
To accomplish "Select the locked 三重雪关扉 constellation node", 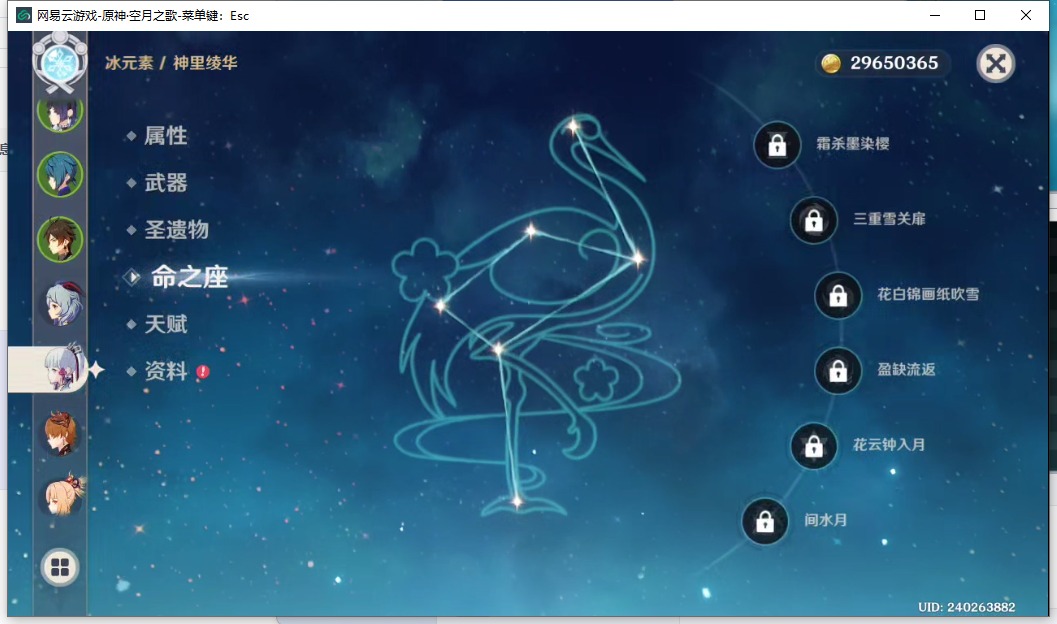I will pyautogui.click(x=813, y=220).
